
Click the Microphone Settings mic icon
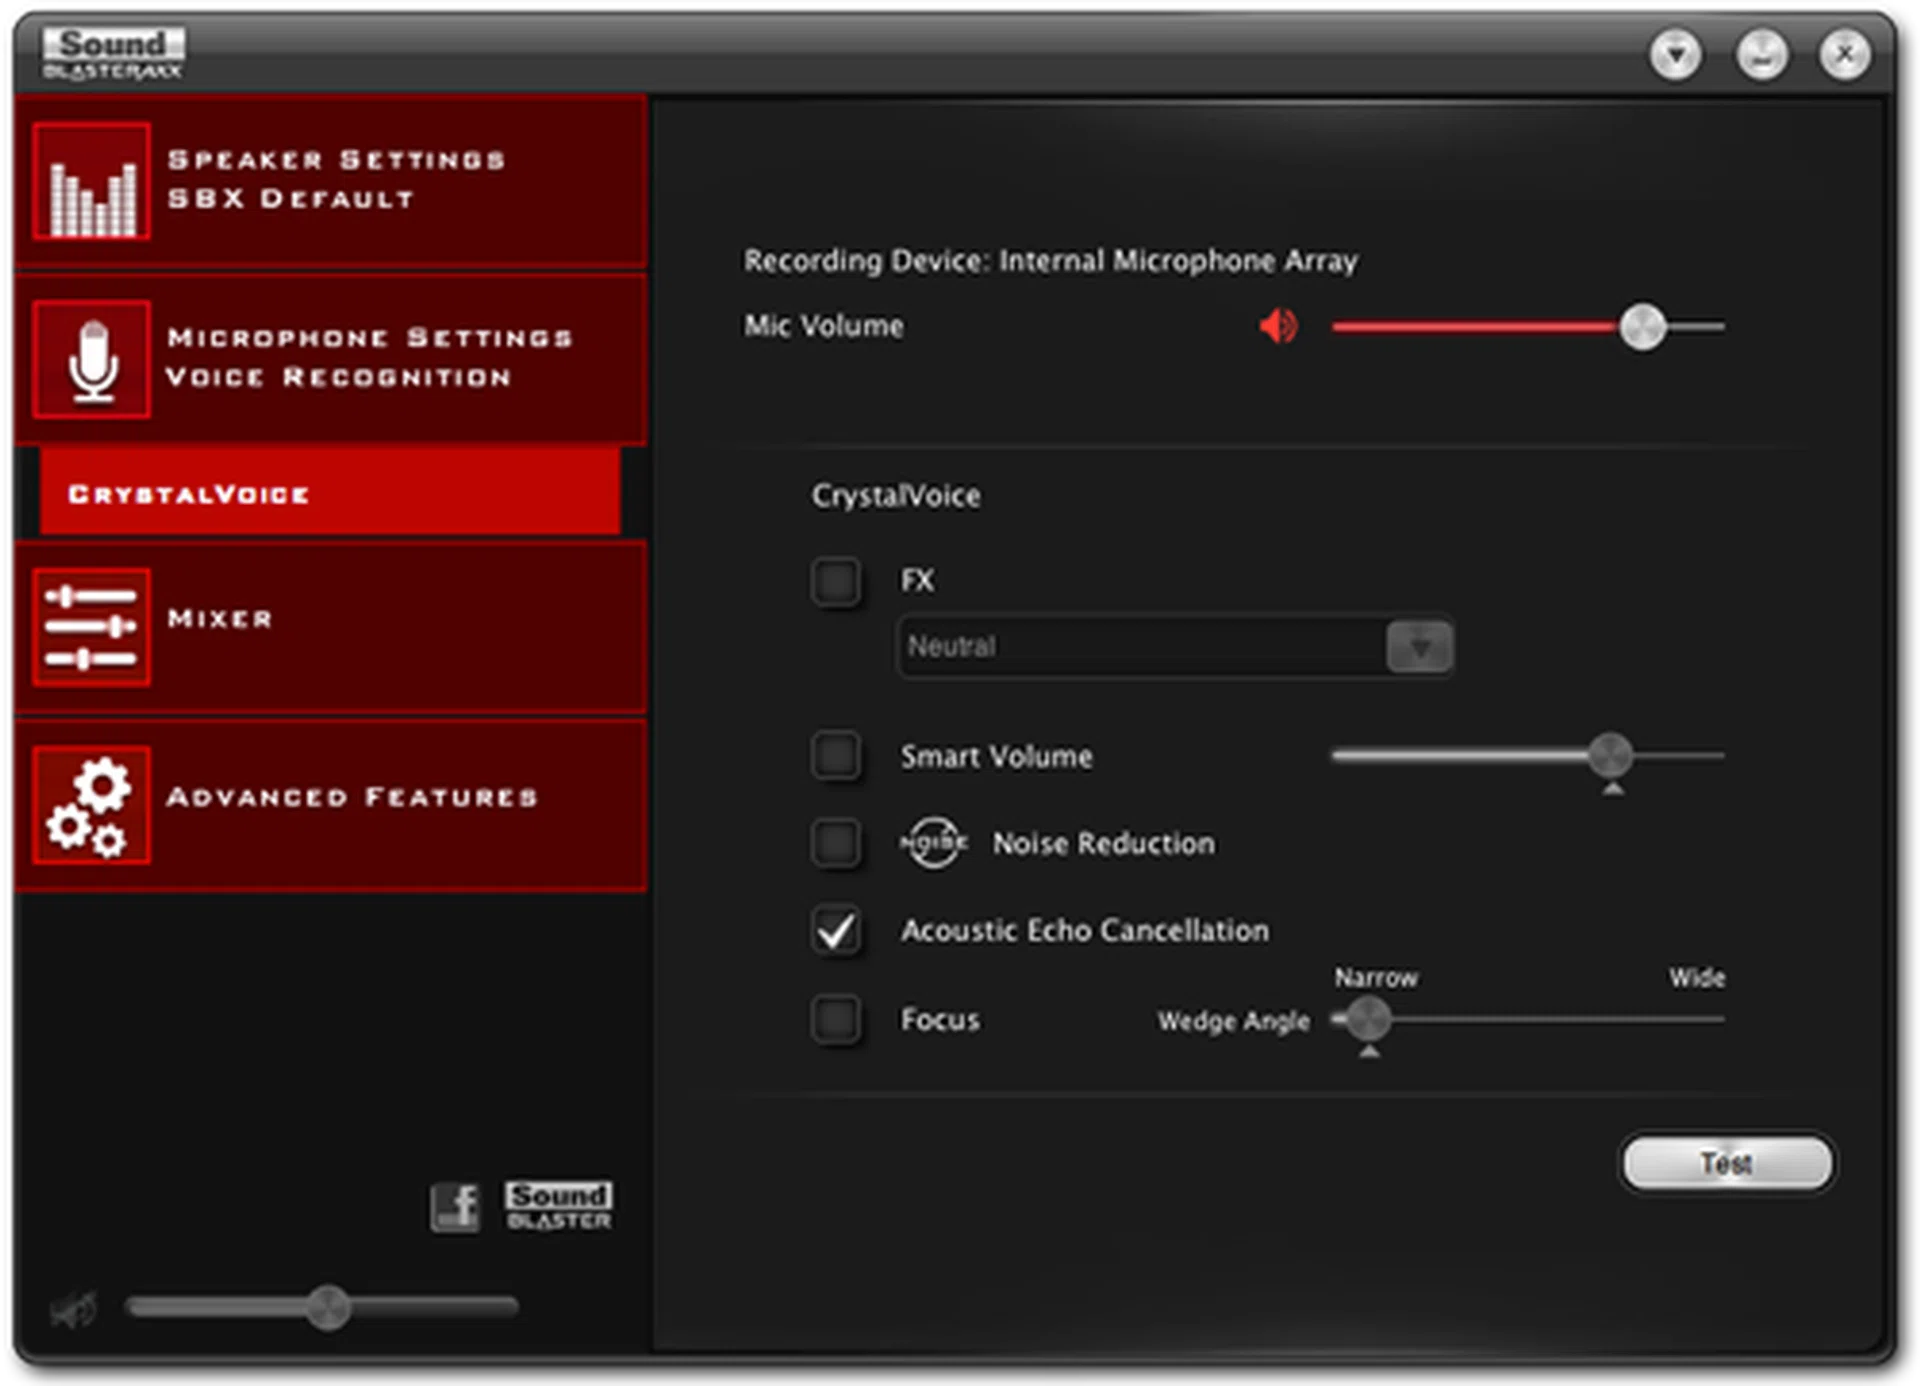click(x=91, y=359)
